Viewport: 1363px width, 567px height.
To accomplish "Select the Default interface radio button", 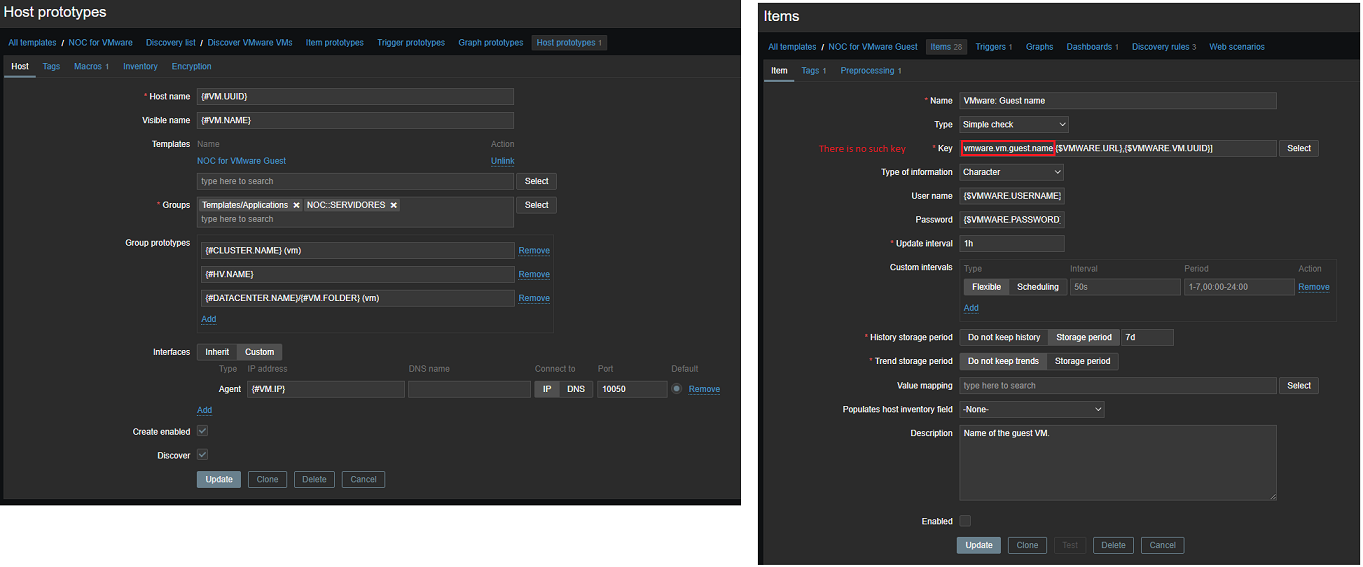I will coord(677,389).
